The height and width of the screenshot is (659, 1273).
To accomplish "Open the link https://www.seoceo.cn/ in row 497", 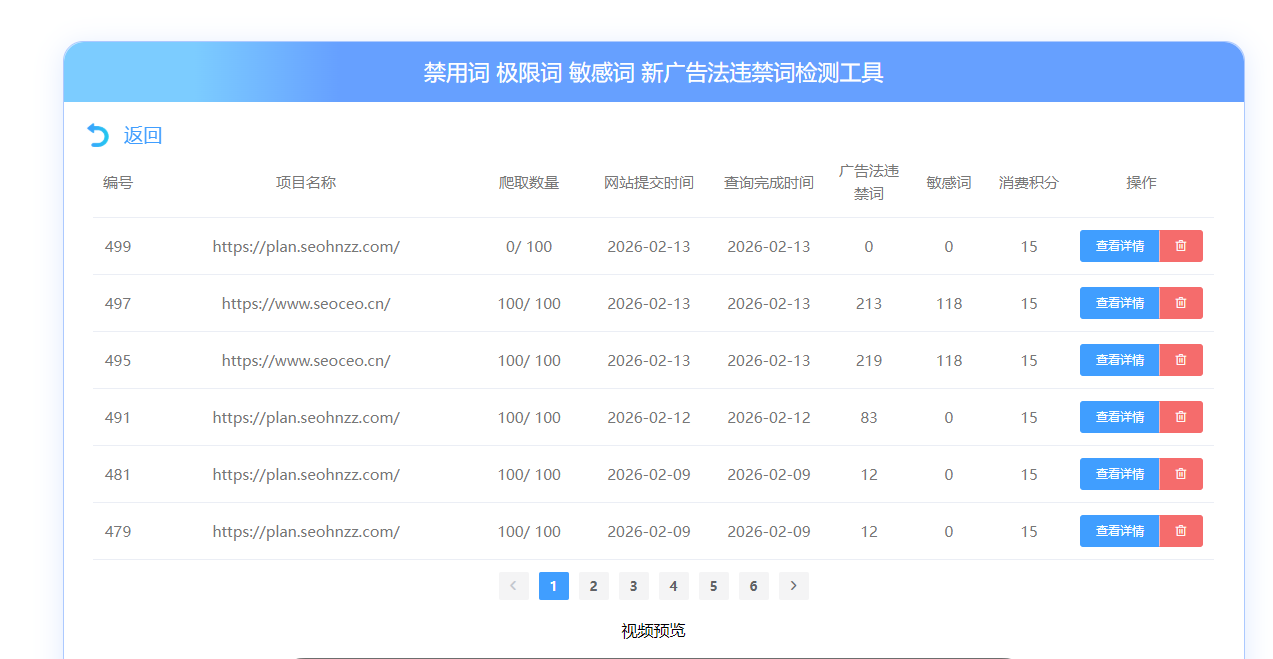I will (x=305, y=302).
